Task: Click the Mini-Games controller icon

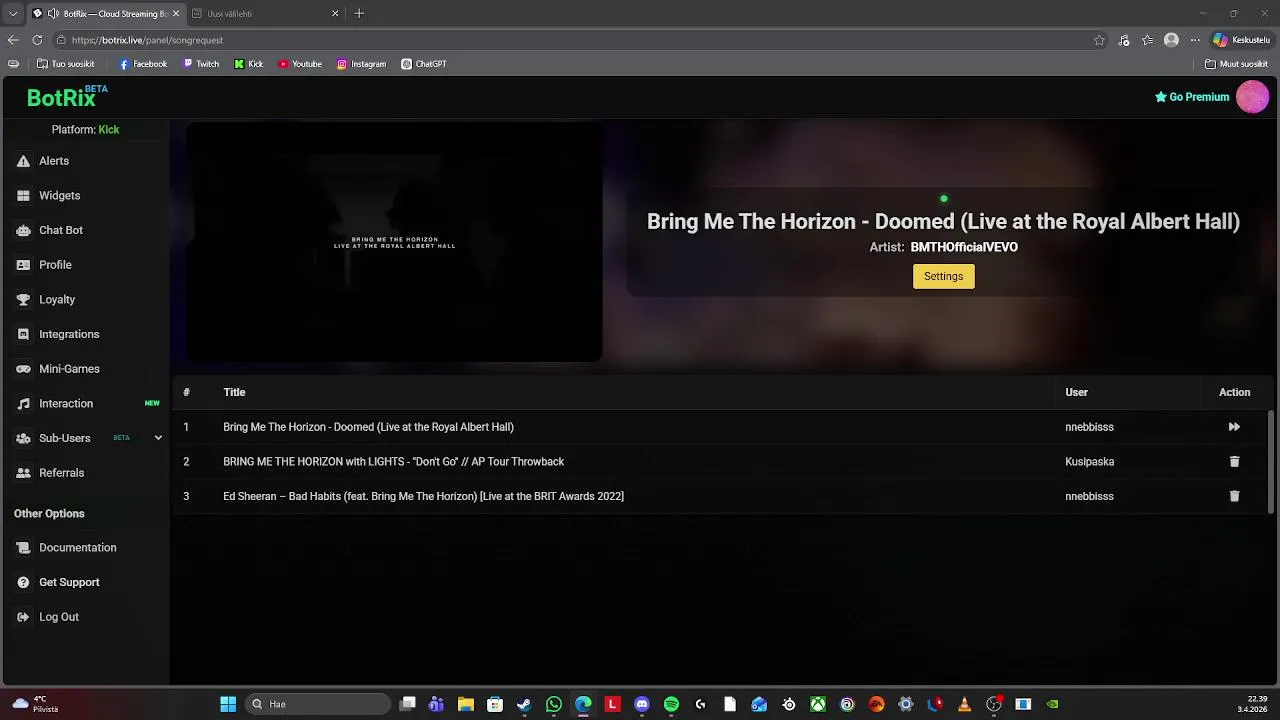Action: (x=23, y=369)
